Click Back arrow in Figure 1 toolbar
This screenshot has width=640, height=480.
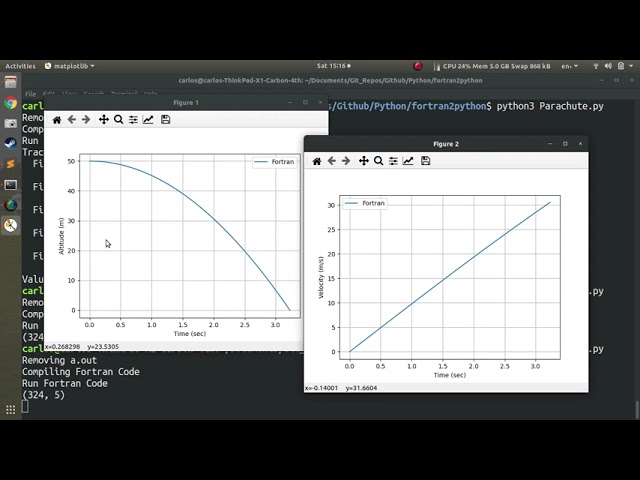pyautogui.click(x=71, y=120)
